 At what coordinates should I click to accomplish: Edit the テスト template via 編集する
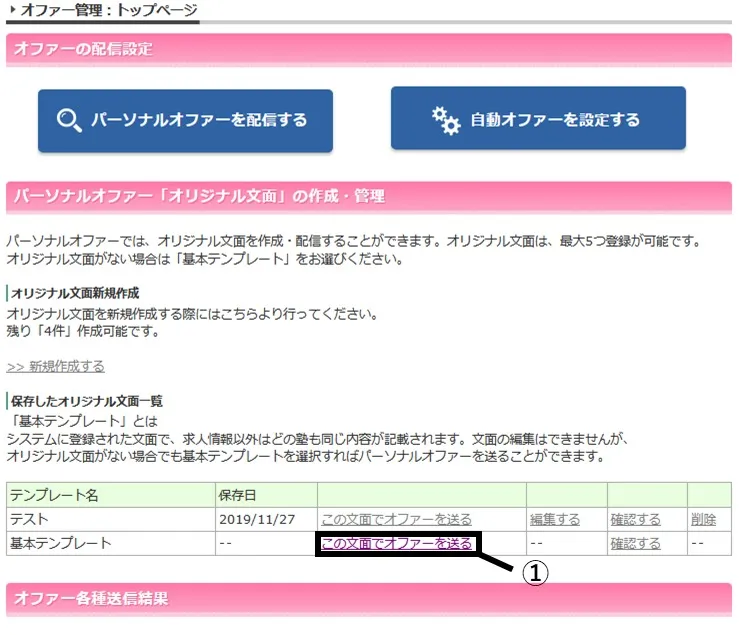(x=554, y=519)
